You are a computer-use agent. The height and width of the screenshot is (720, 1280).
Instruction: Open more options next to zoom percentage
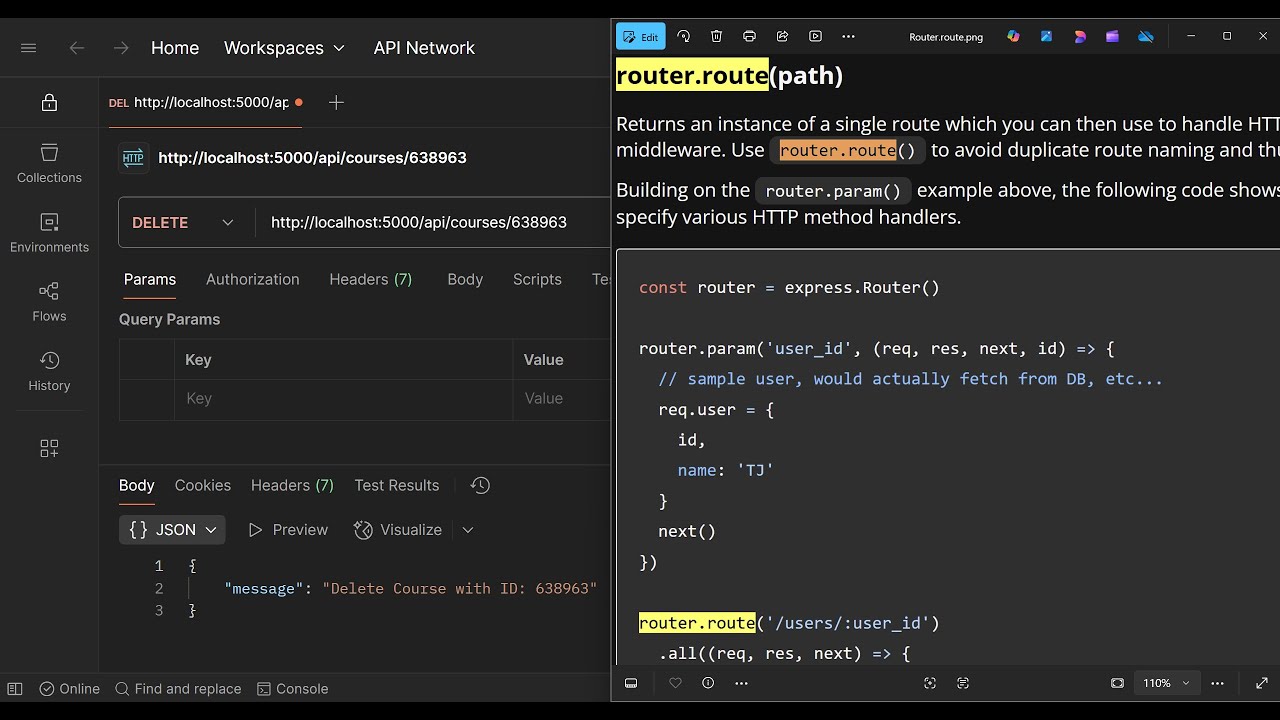coord(1217,683)
